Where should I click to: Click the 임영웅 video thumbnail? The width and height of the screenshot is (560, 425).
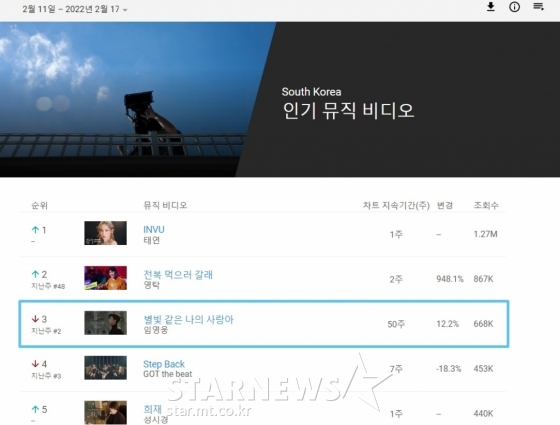click(105, 323)
